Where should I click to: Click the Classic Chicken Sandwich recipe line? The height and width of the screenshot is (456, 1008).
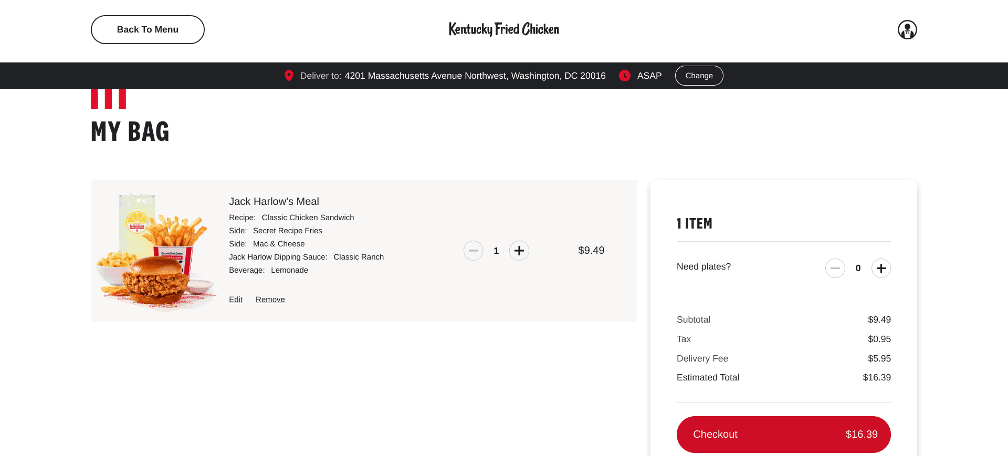[x=291, y=217]
